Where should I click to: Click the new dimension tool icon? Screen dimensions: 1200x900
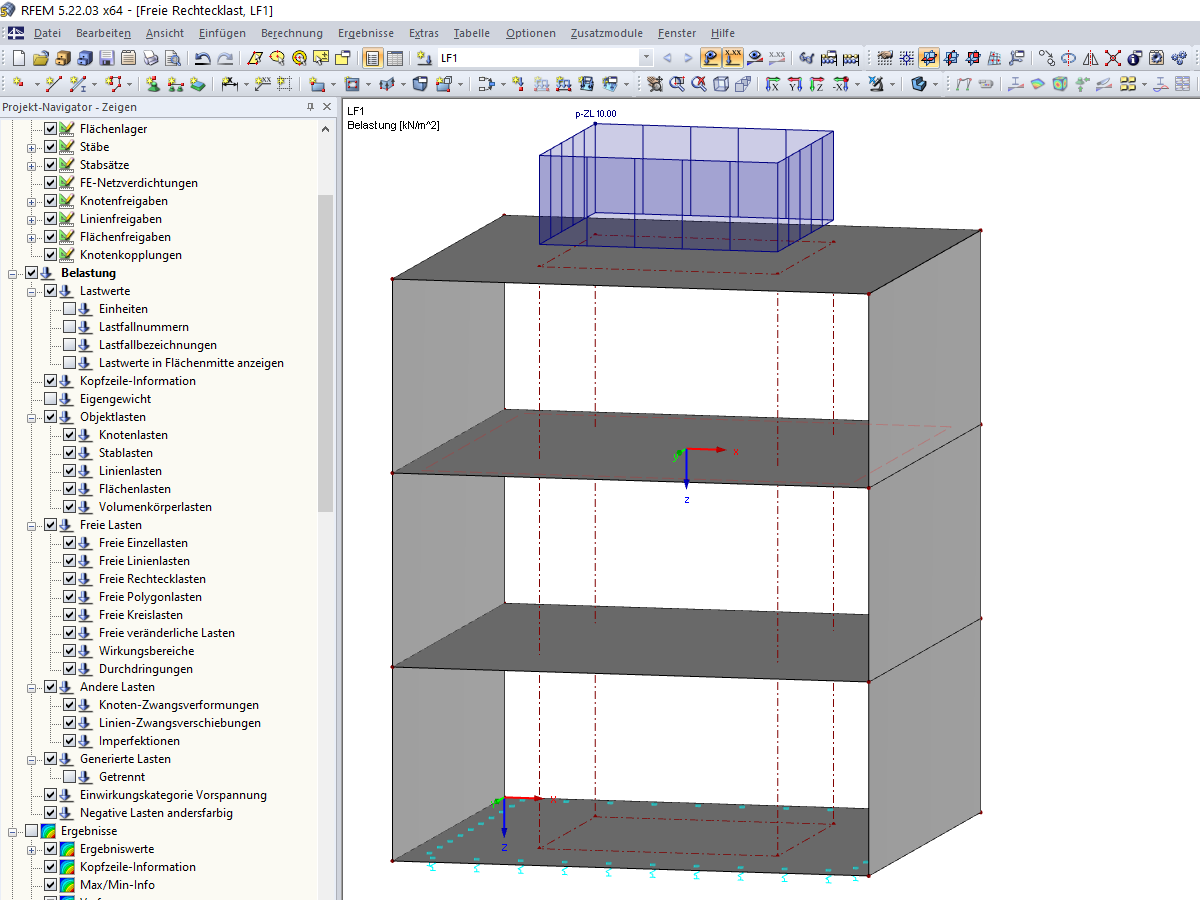[229, 84]
